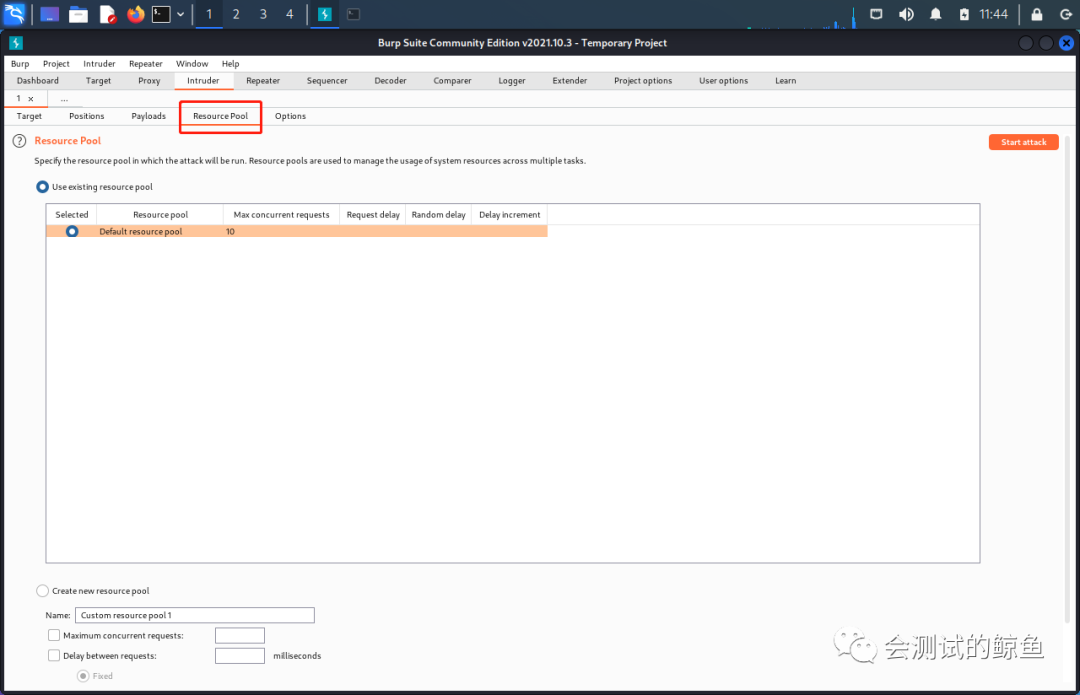Image resolution: width=1080 pixels, height=695 pixels.
Task: Open the notifications bell icon
Action: (x=935, y=14)
